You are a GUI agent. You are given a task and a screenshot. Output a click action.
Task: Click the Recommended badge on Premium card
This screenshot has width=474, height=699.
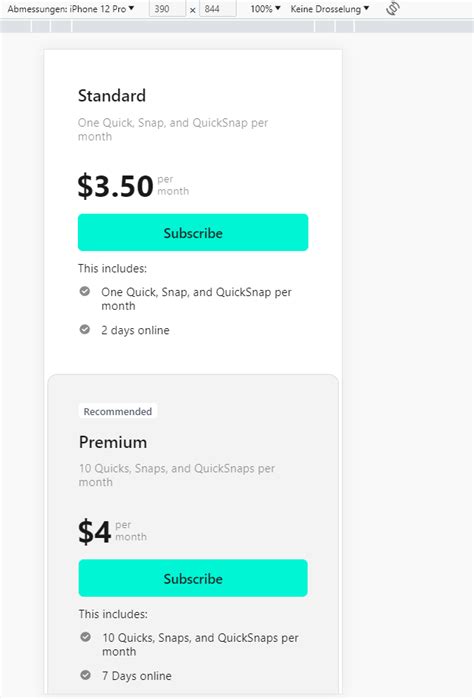tap(118, 411)
